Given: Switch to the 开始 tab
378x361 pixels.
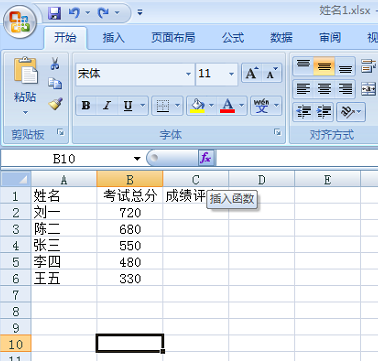Looking at the screenshot, I should pos(65,38).
